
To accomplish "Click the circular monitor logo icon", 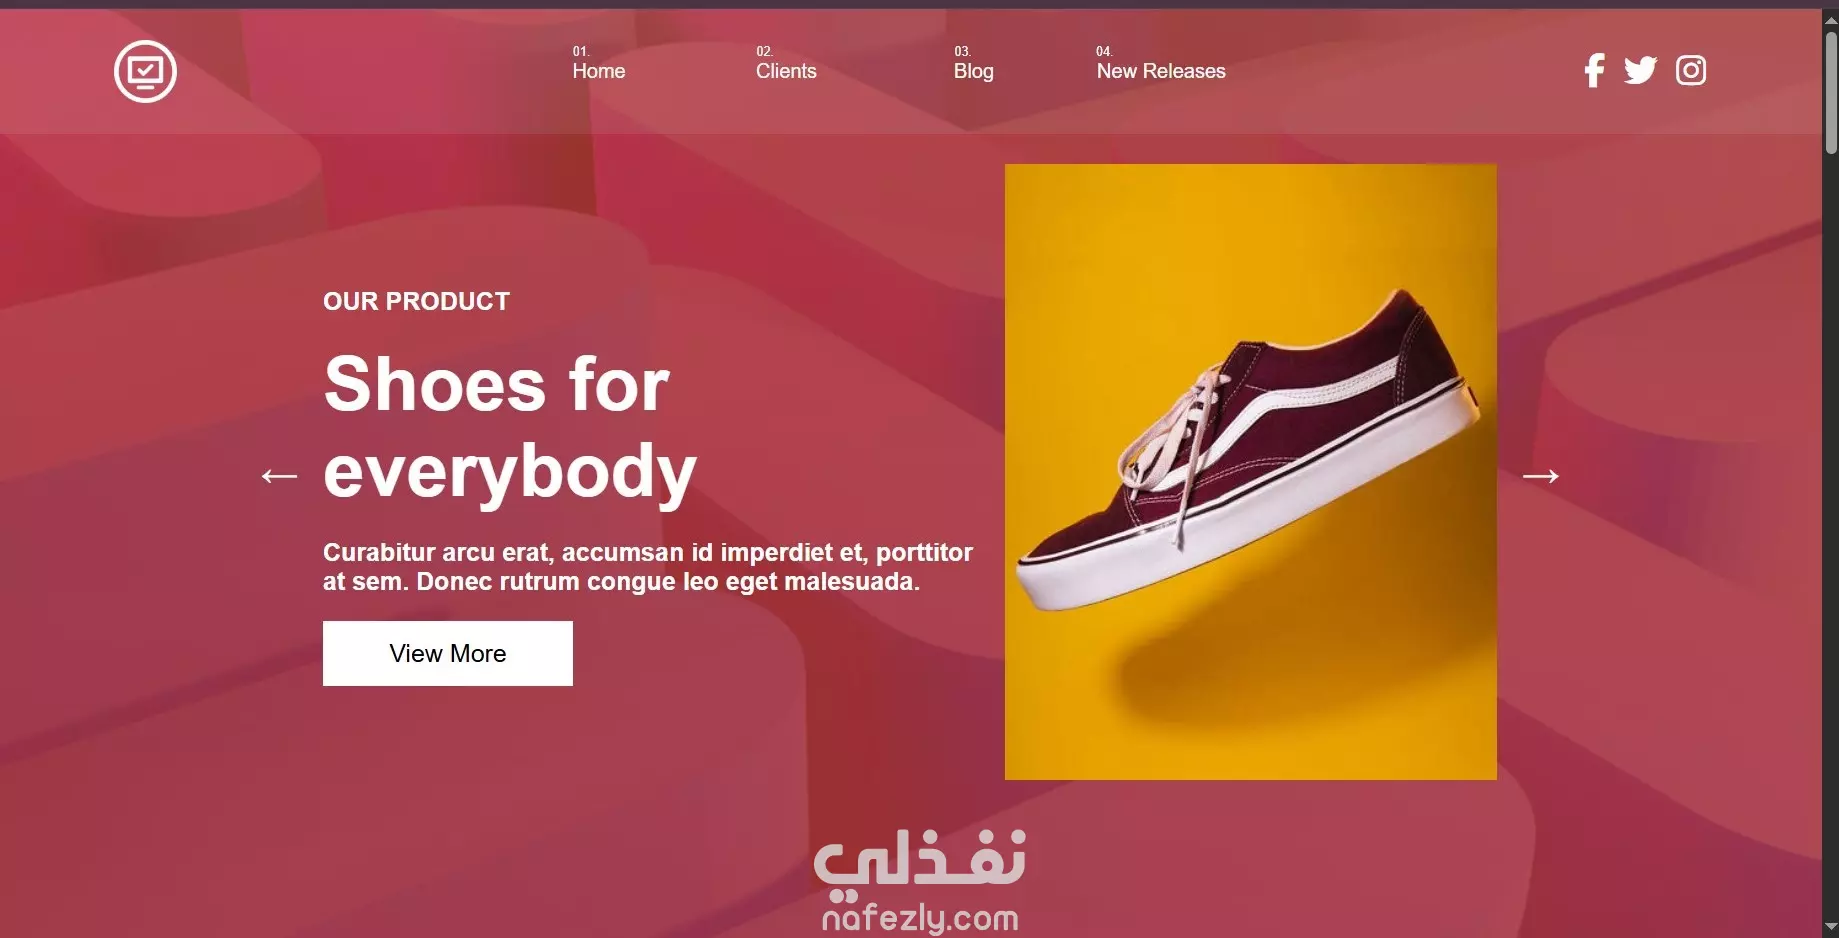I will (x=145, y=71).
